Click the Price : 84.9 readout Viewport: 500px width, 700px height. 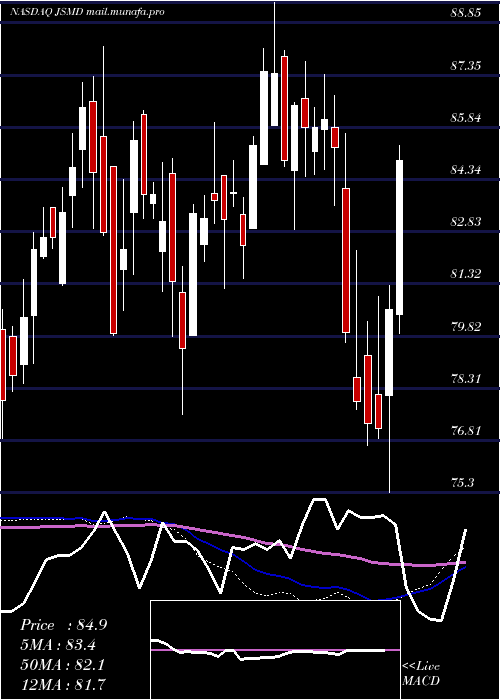[63, 625]
